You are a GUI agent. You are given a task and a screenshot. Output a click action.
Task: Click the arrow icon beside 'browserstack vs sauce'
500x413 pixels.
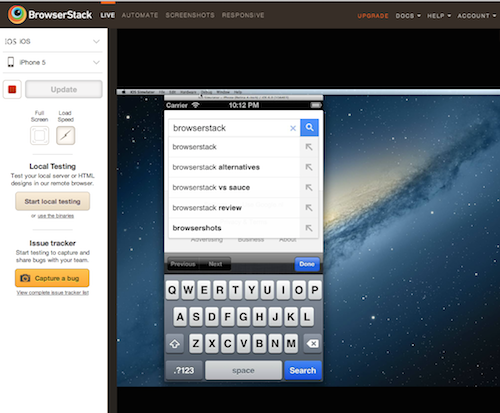pyautogui.click(x=309, y=187)
